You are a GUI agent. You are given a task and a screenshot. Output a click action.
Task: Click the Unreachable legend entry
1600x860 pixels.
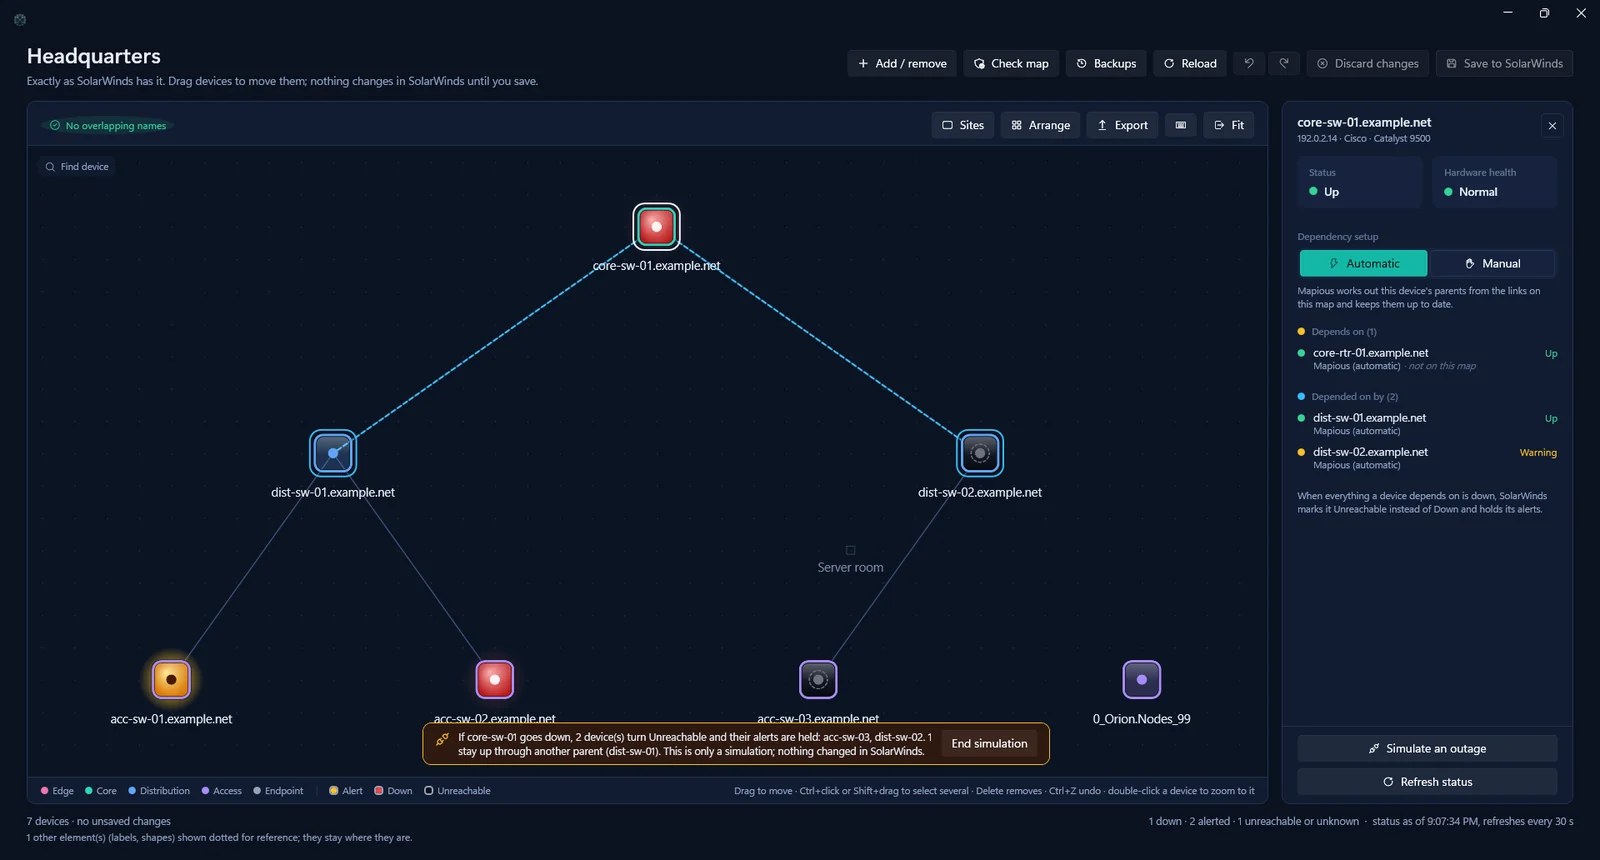(457, 791)
